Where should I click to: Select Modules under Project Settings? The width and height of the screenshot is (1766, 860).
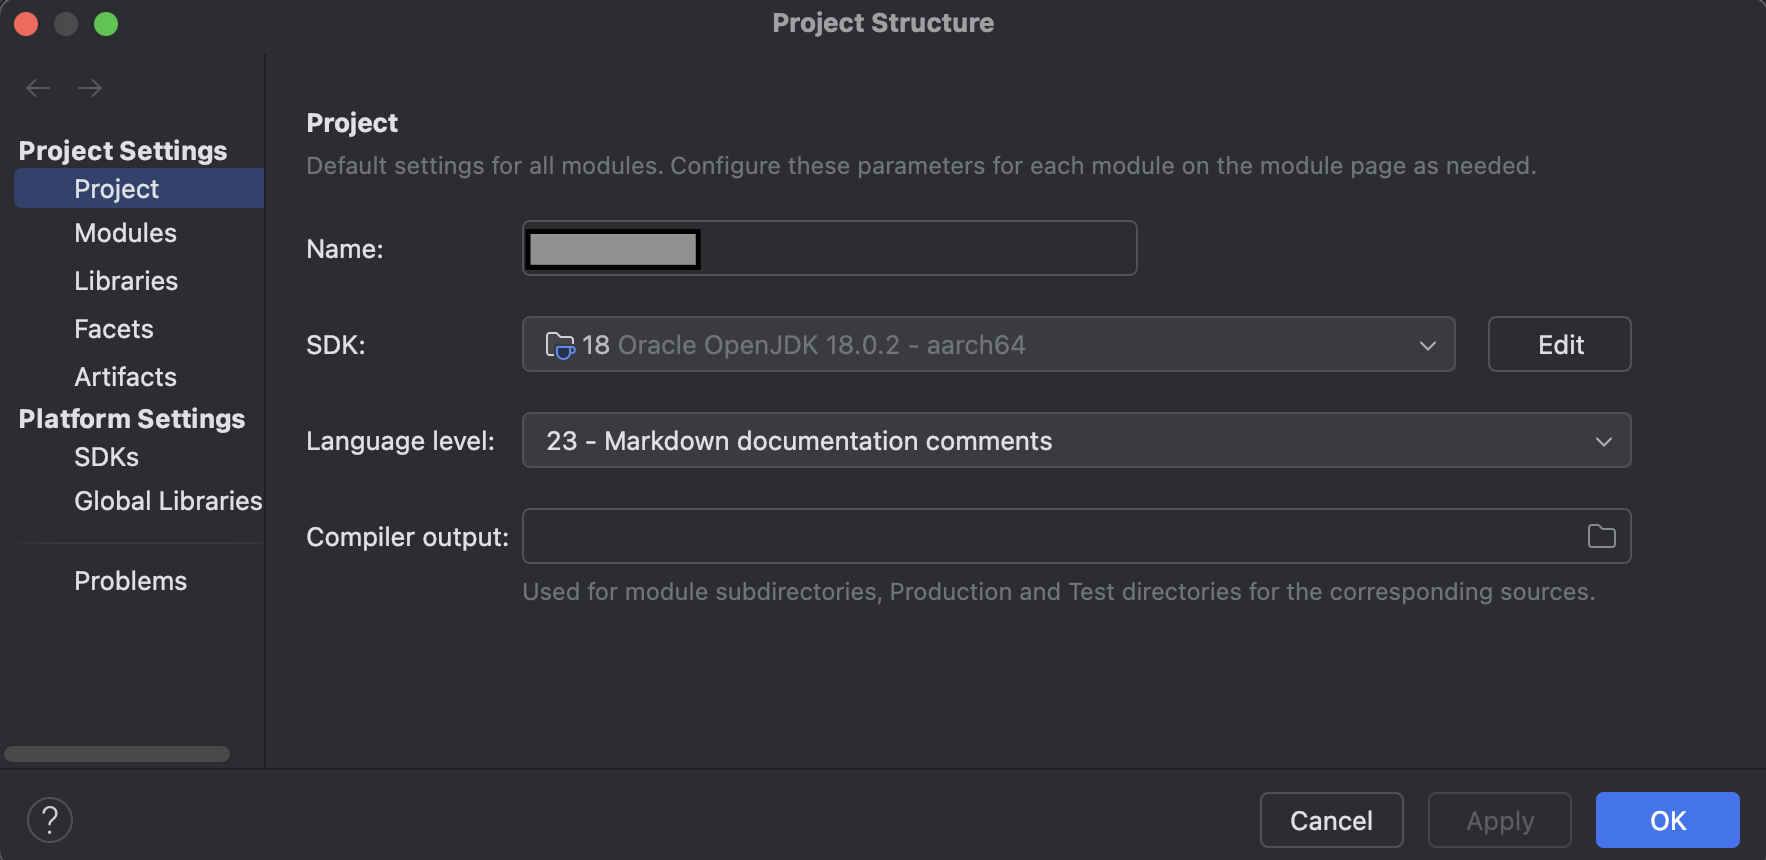point(126,232)
